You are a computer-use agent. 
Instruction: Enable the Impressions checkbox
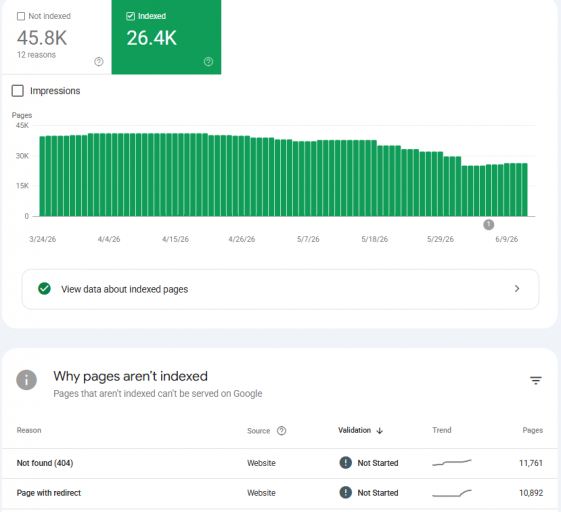tap(18, 91)
